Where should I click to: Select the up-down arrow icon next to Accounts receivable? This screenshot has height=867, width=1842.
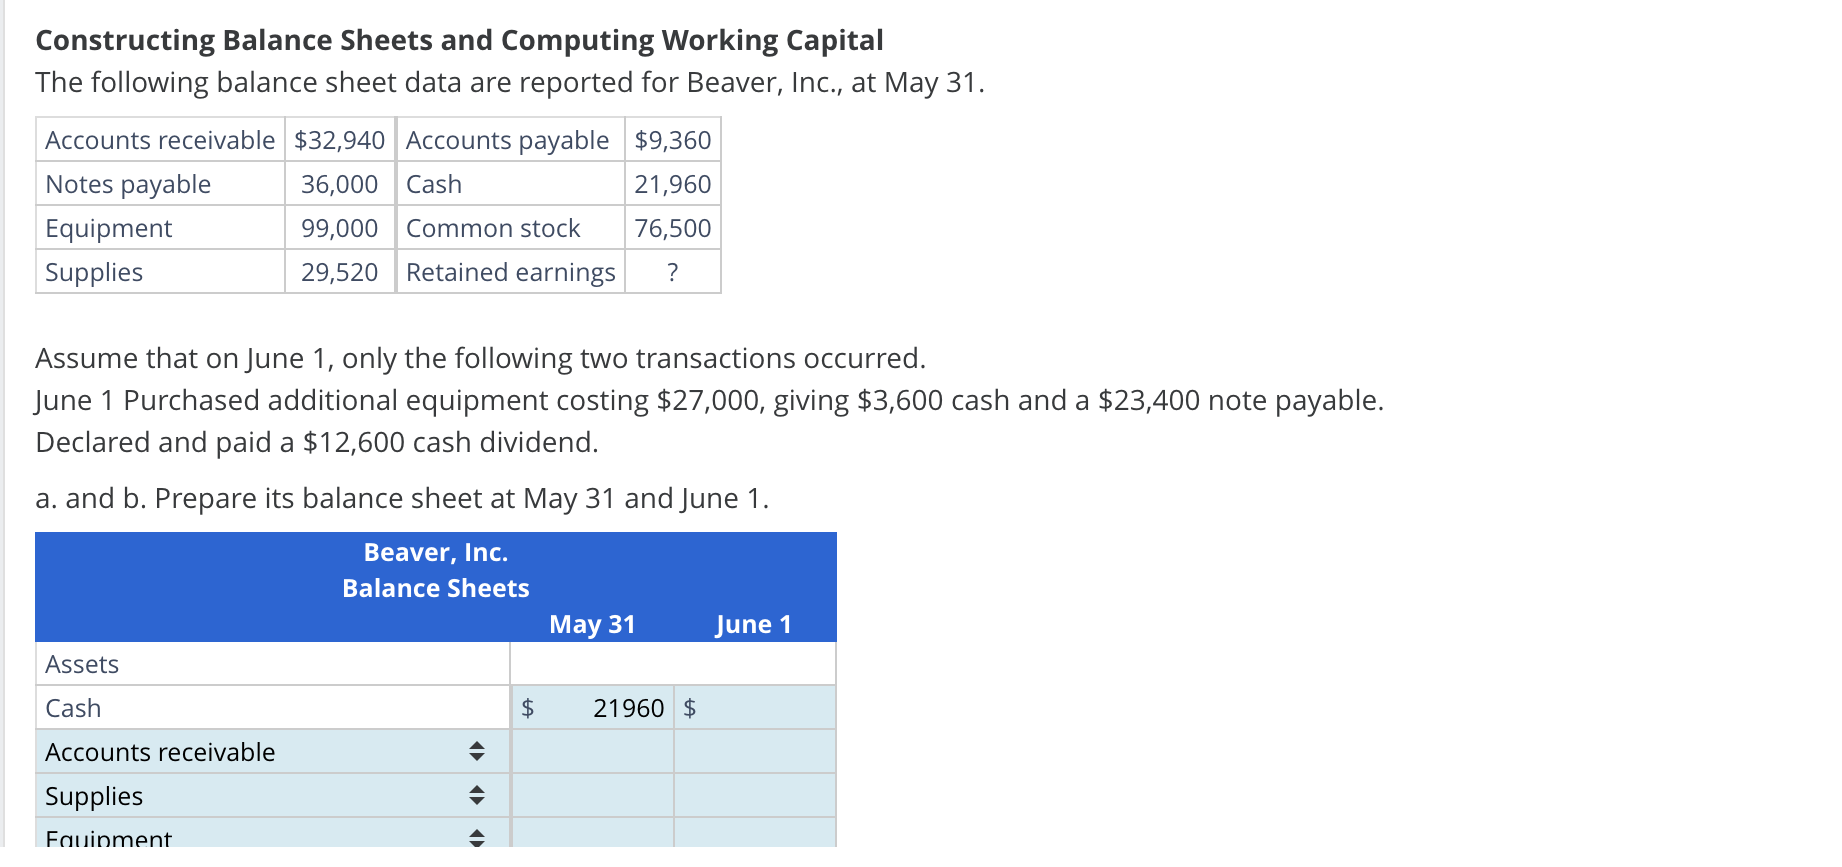click(x=477, y=751)
